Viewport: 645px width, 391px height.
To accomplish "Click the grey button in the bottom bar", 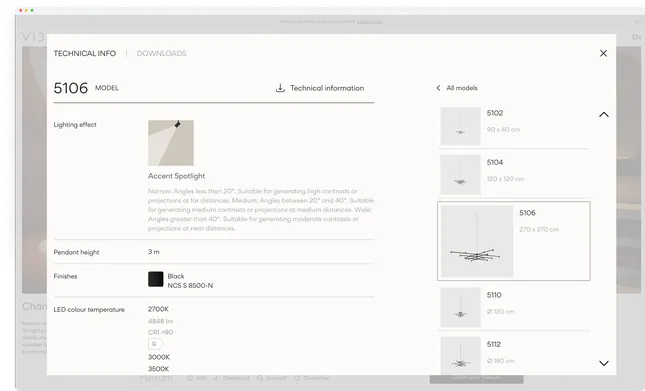I will pos(476,378).
